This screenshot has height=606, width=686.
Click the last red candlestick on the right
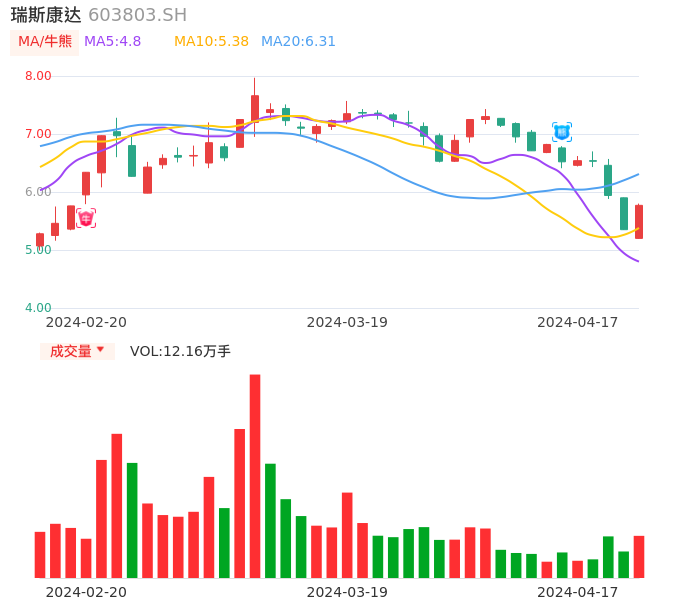point(639,221)
